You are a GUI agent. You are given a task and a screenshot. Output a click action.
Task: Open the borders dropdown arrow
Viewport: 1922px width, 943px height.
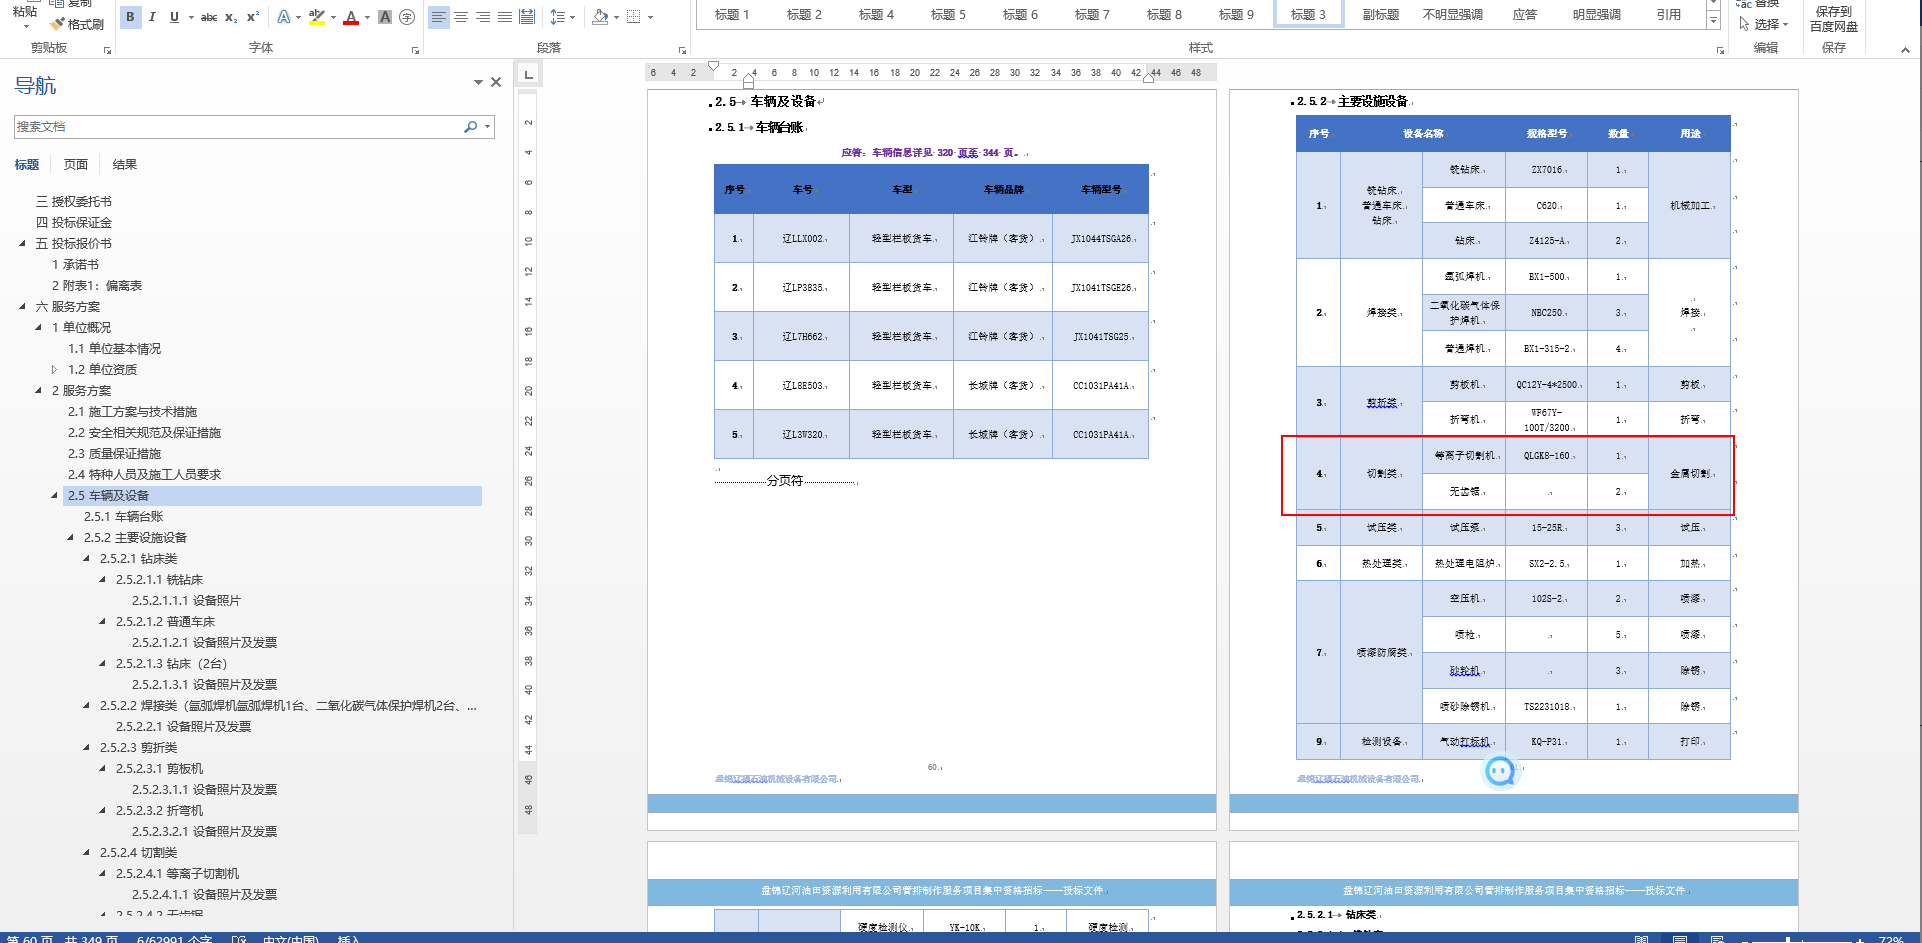coord(650,17)
